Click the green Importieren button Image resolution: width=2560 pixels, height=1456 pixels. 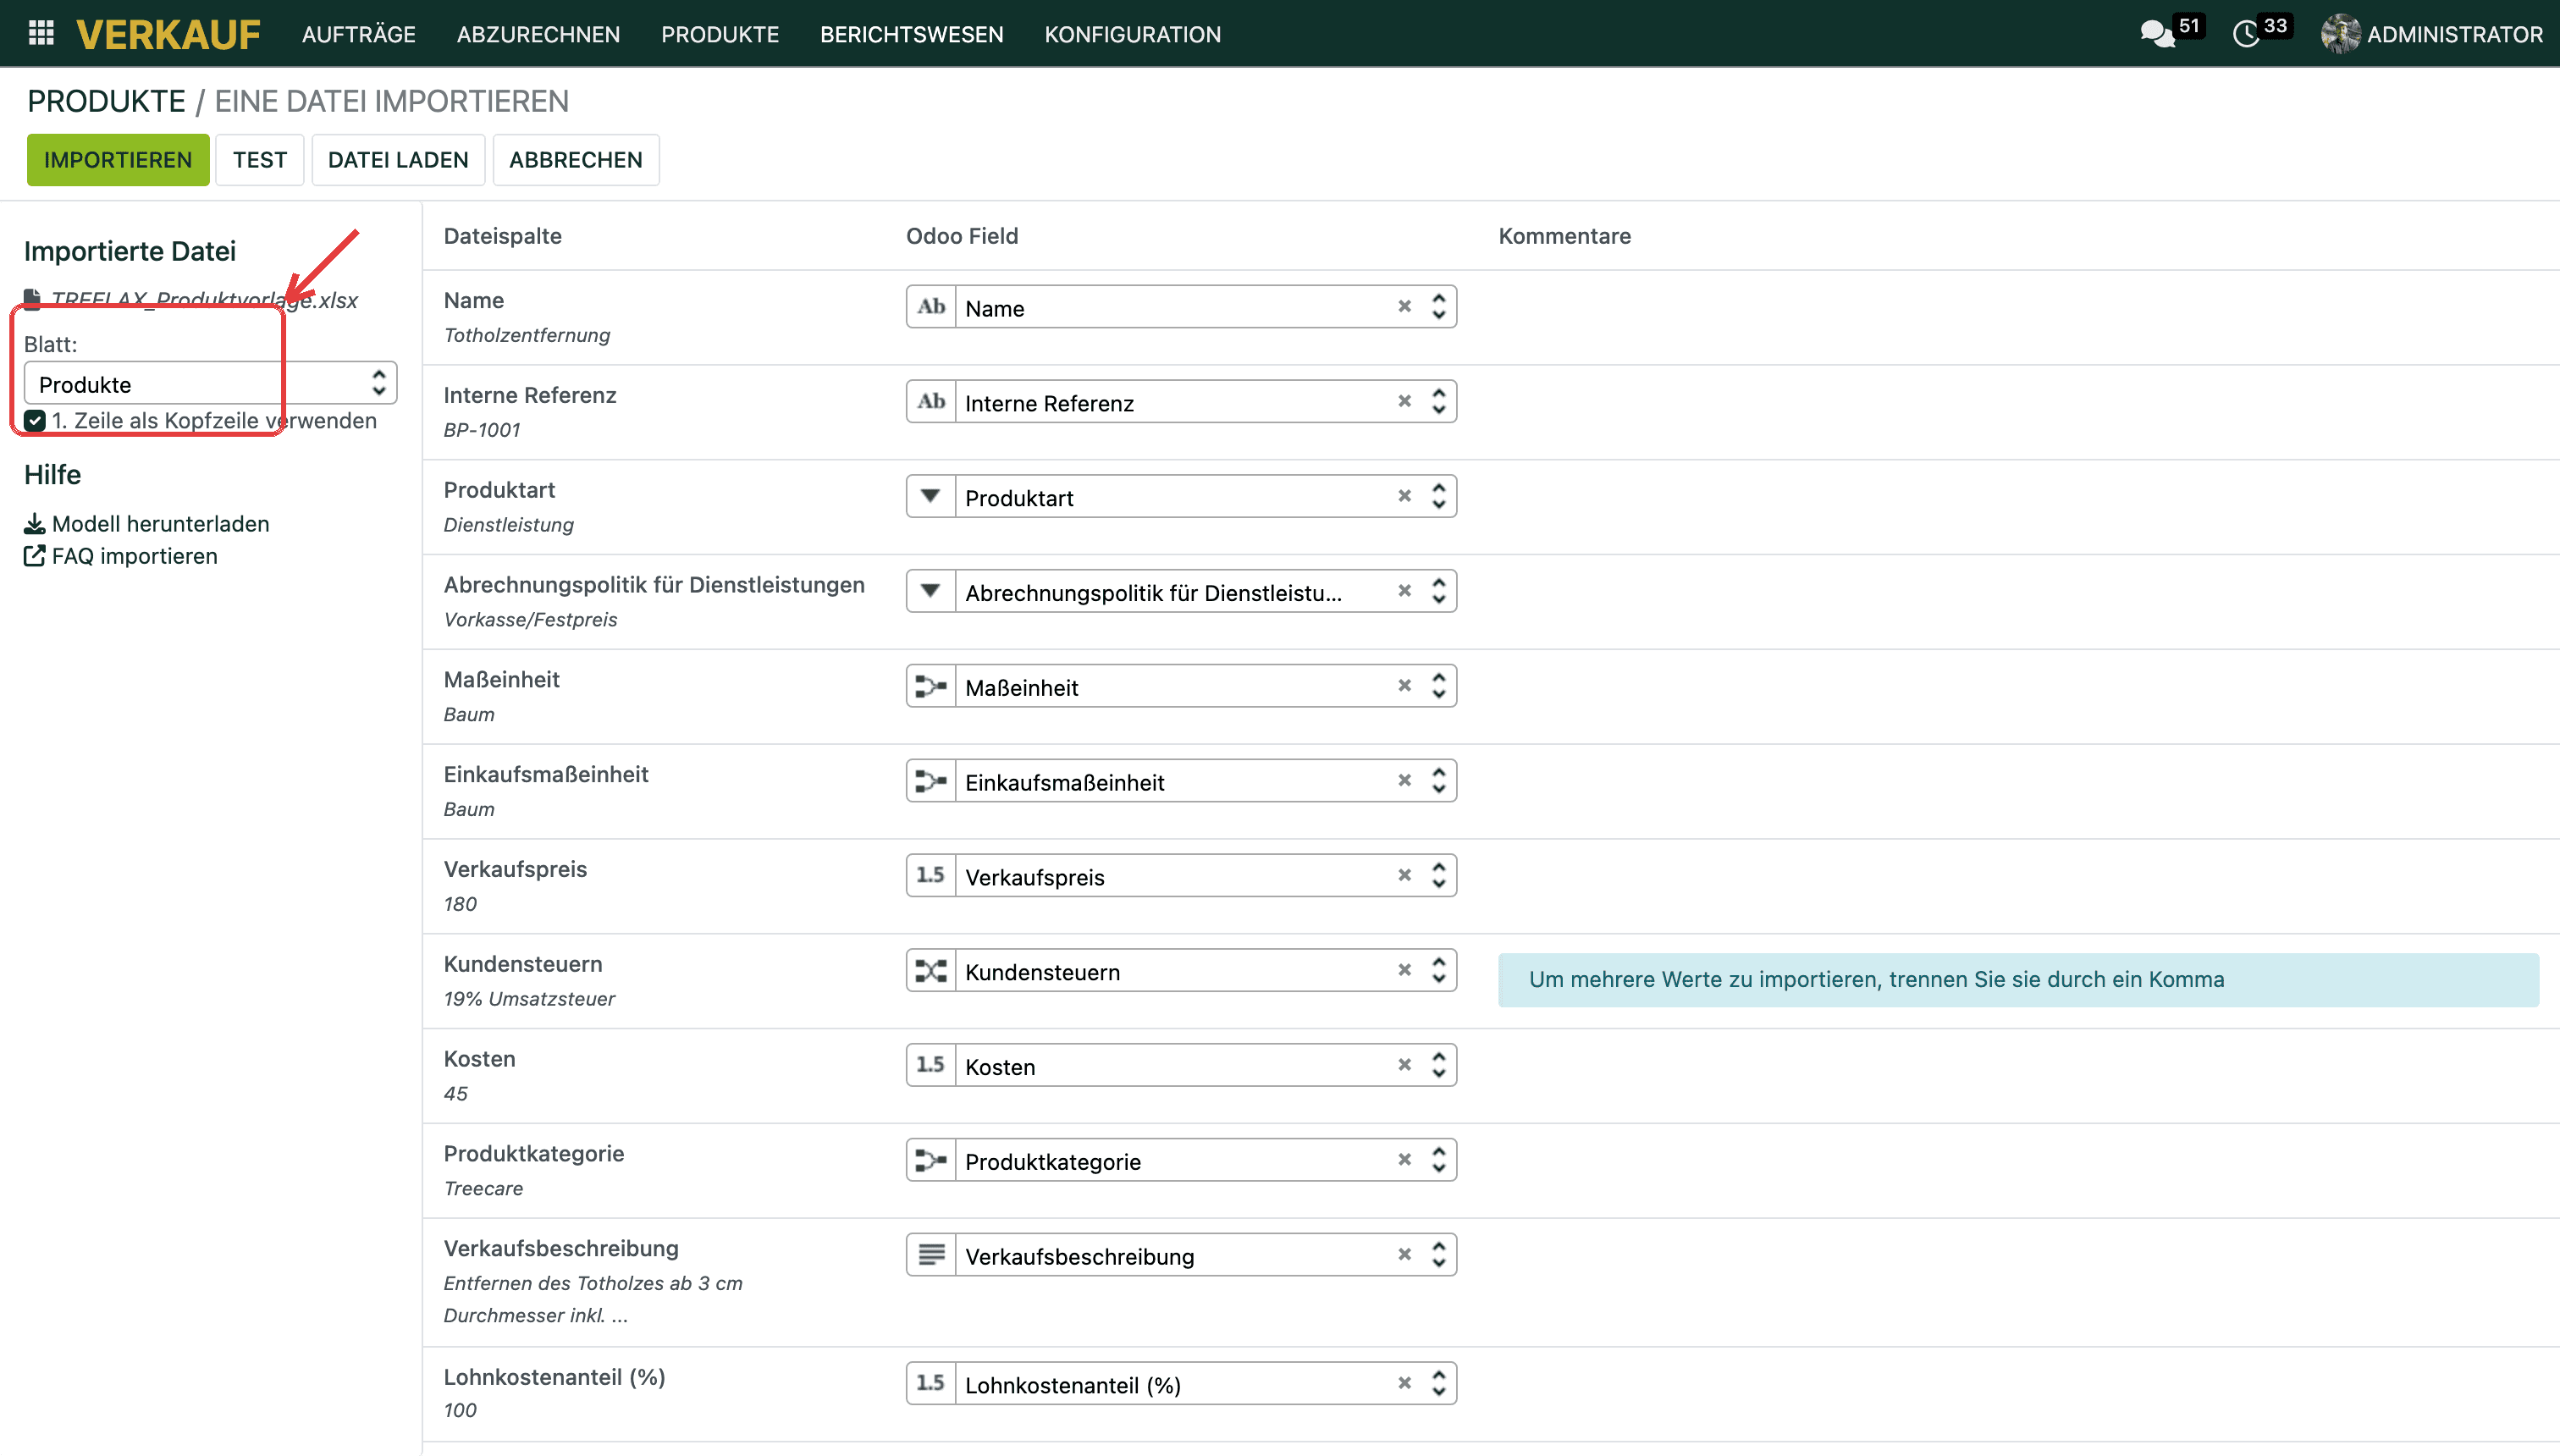point(118,160)
